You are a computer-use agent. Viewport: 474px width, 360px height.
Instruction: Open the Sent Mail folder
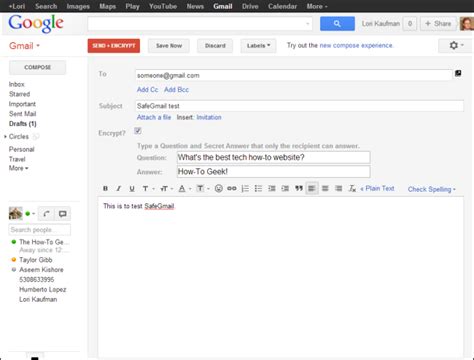22,114
